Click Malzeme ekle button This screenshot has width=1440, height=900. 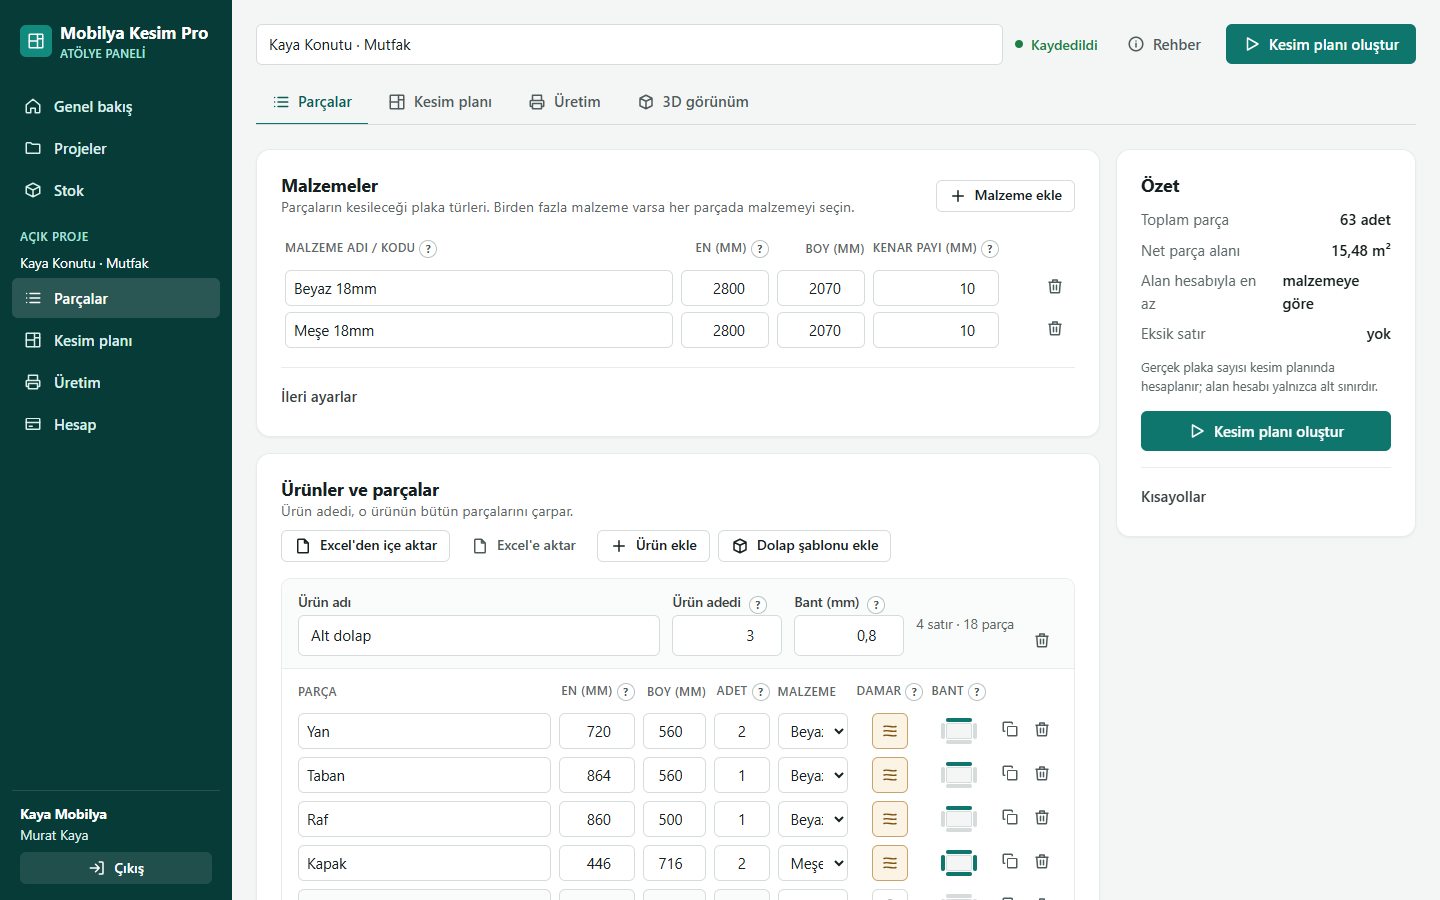click(x=1005, y=196)
